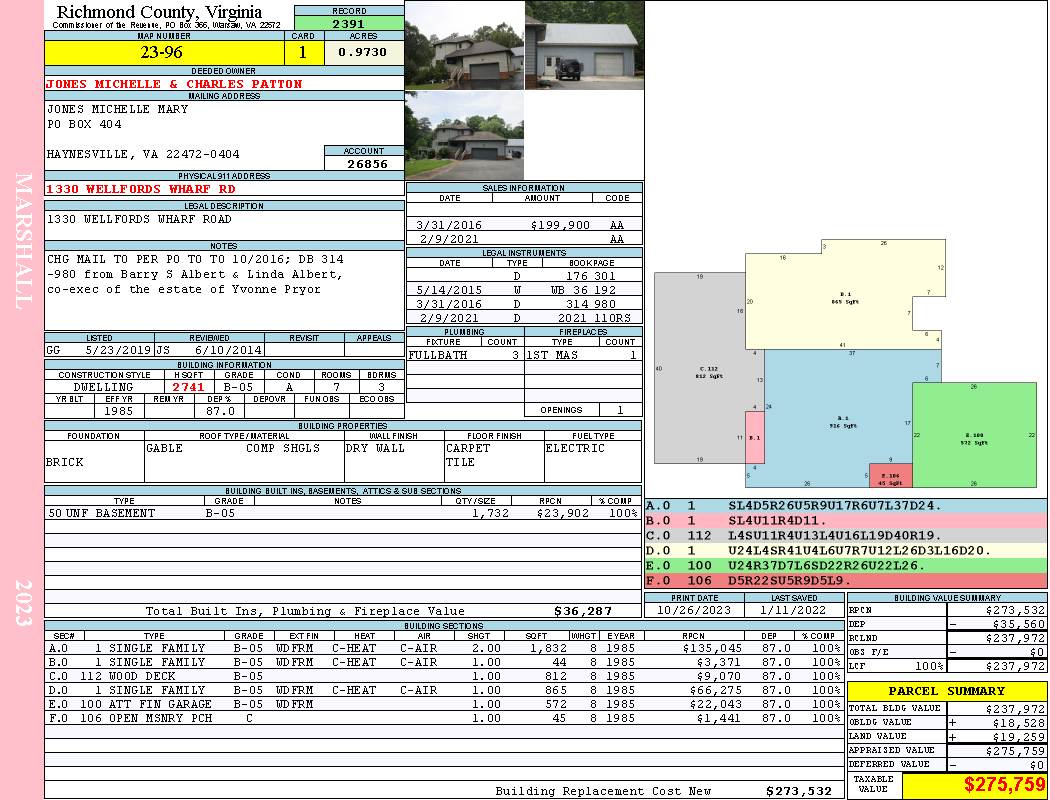Image resolution: width=1050 pixels, height=800 pixels.
Task: Click the PARCEL SUMMARY header
Action: click(946, 691)
